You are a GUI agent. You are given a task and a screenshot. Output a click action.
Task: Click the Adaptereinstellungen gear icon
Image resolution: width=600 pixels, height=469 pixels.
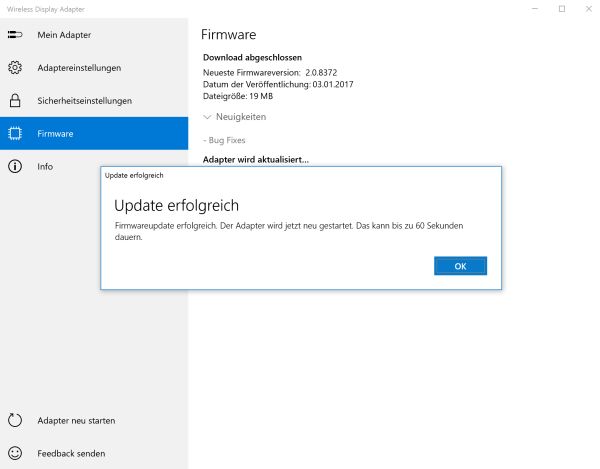pos(15,68)
